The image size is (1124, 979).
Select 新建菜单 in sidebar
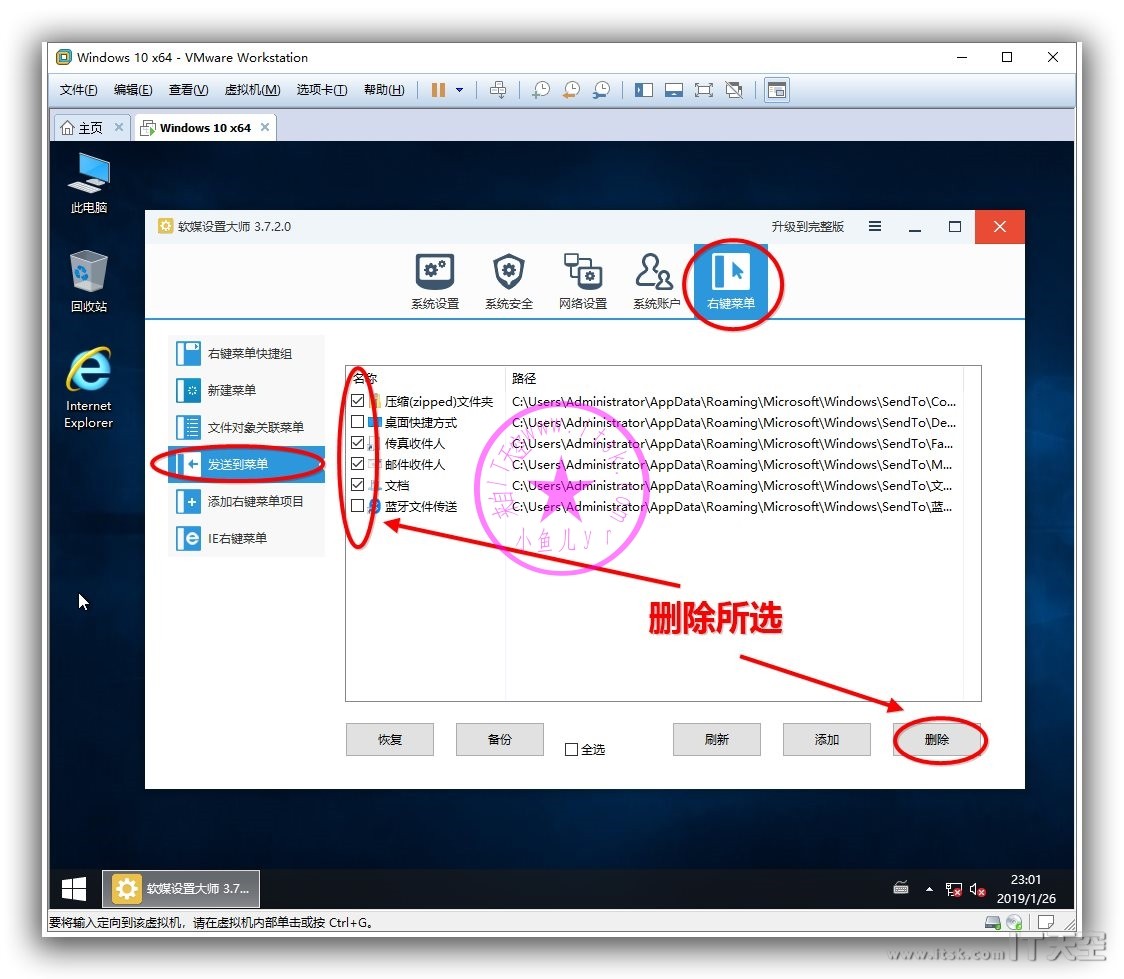pyautogui.click(x=247, y=391)
